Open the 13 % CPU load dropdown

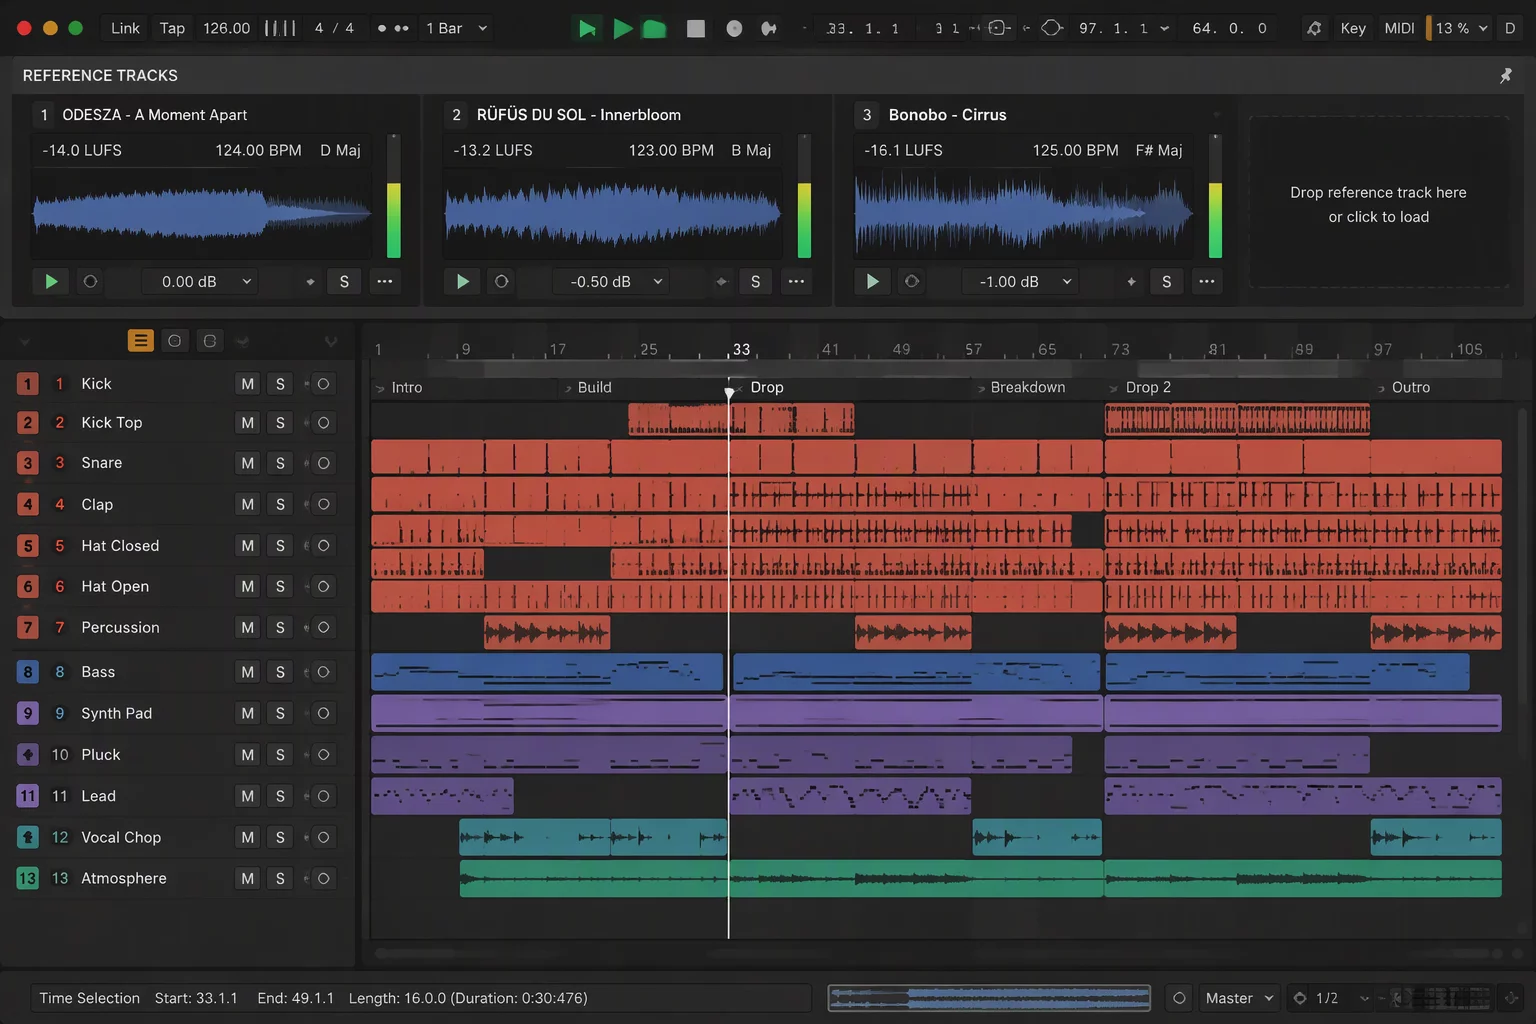[x=1461, y=28]
